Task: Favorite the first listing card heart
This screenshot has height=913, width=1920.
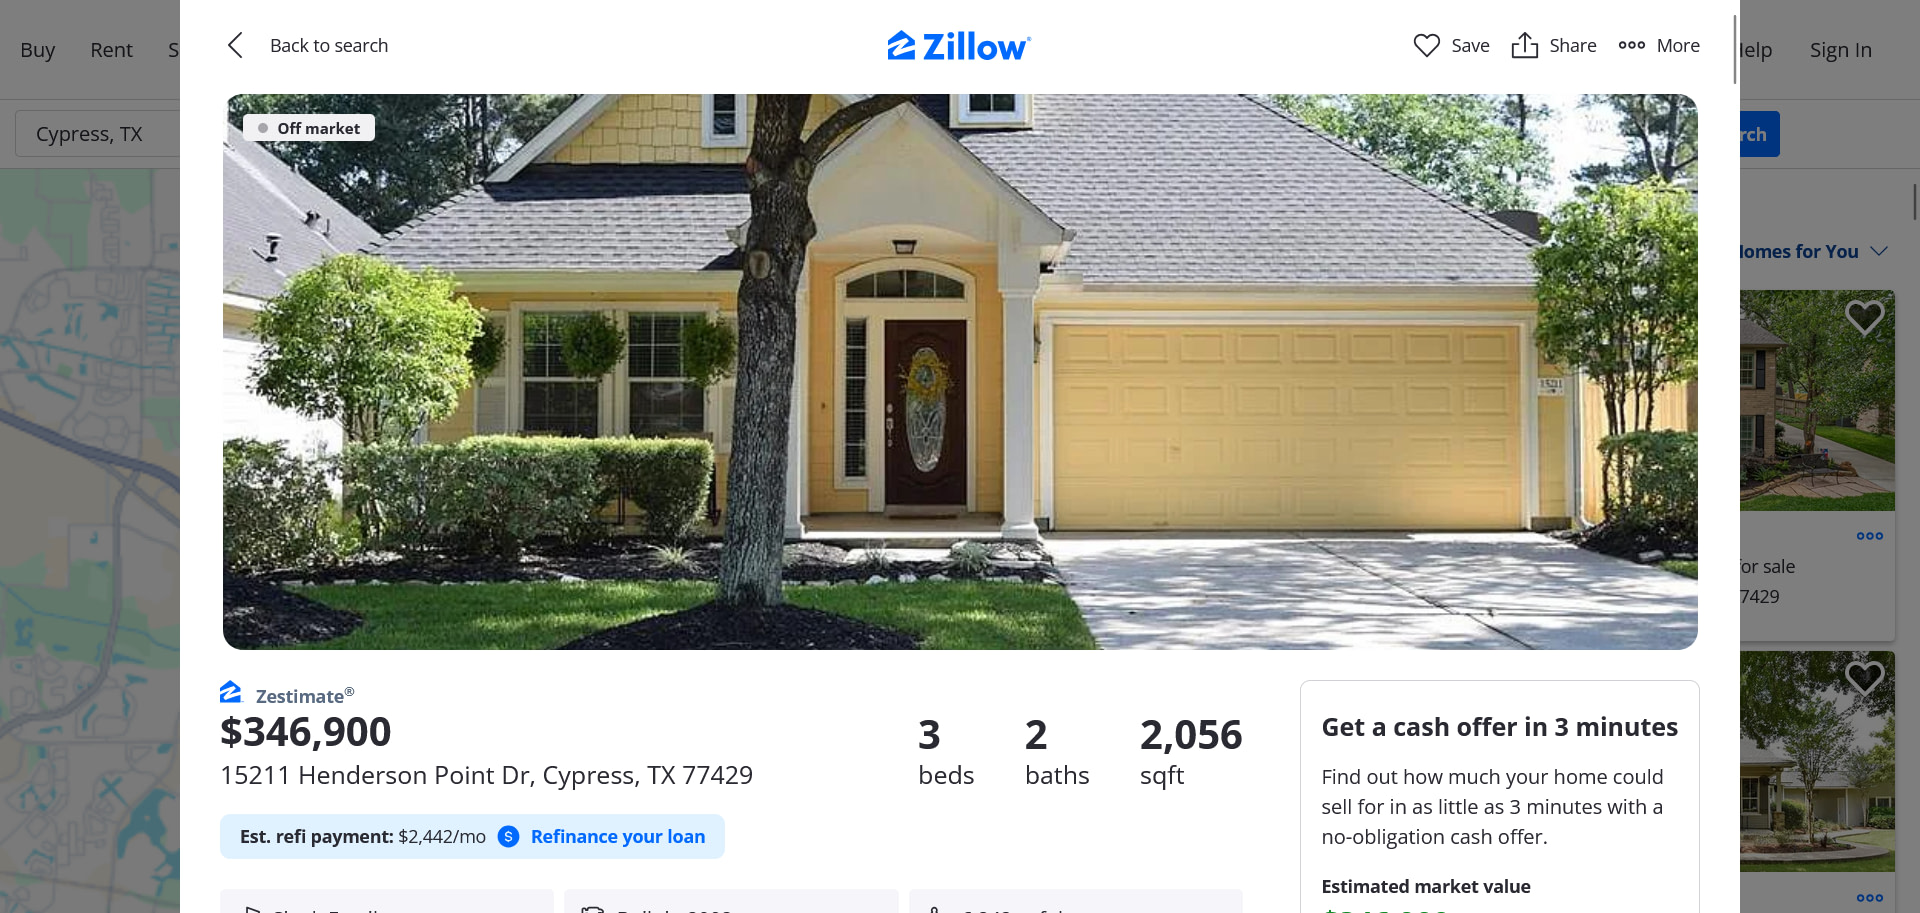Action: pyautogui.click(x=1864, y=318)
